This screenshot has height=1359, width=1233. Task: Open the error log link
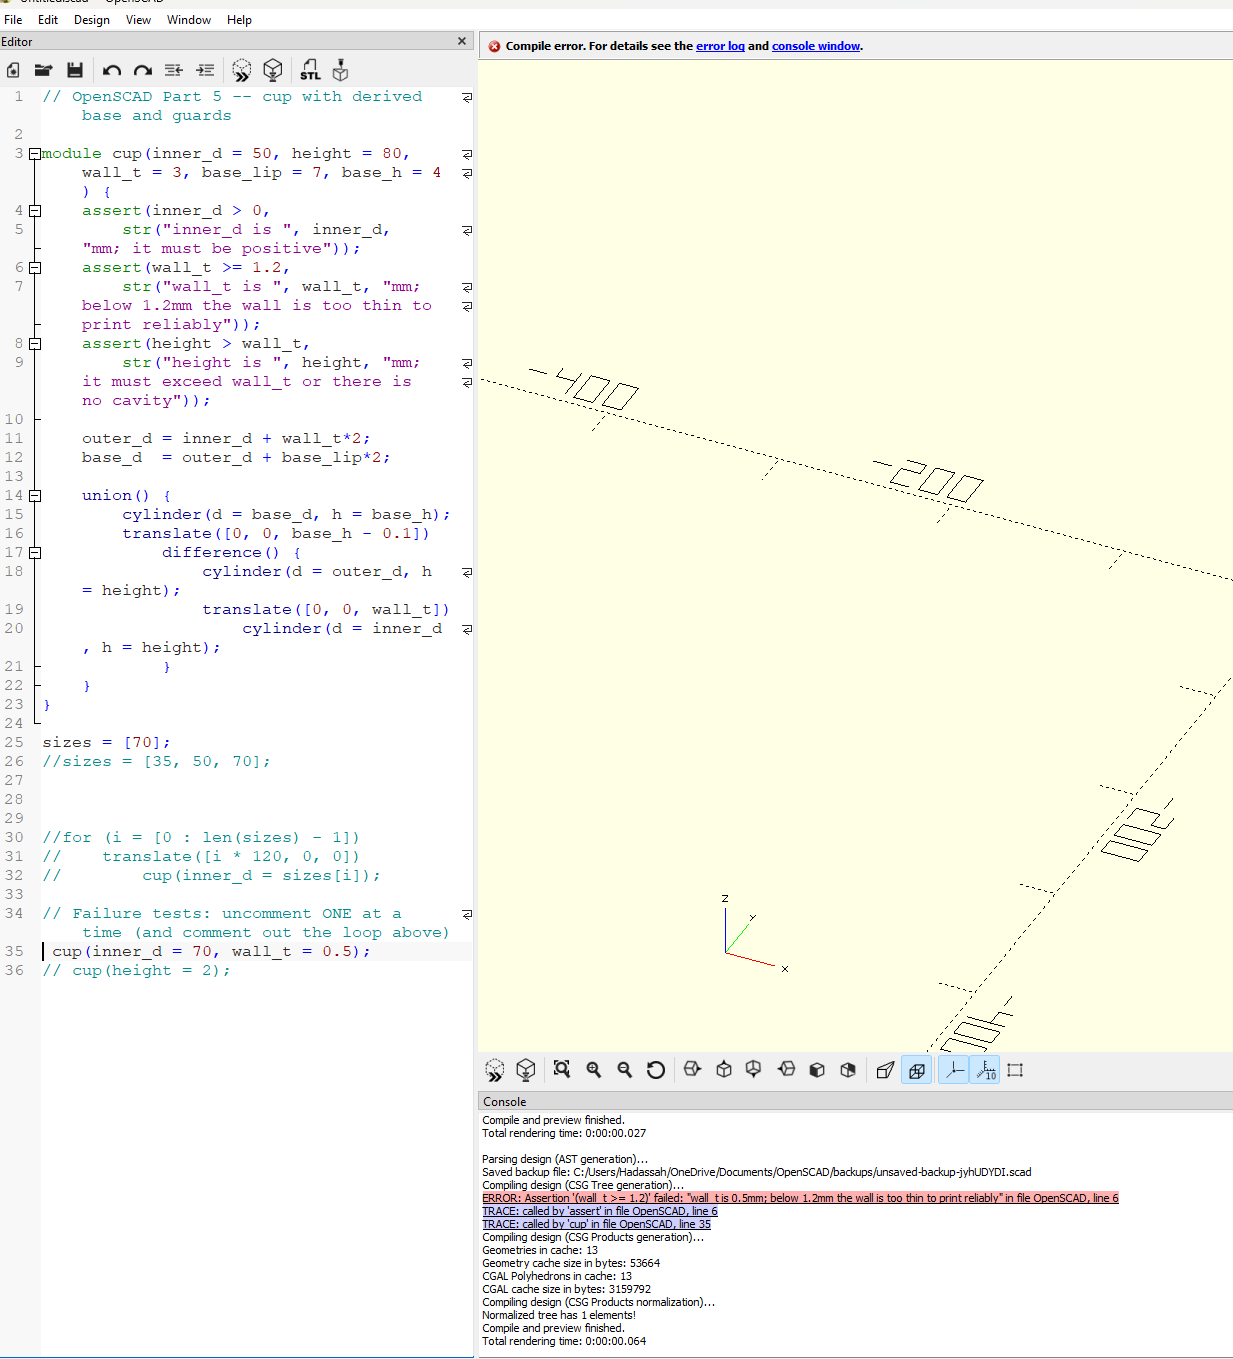[x=720, y=46]
